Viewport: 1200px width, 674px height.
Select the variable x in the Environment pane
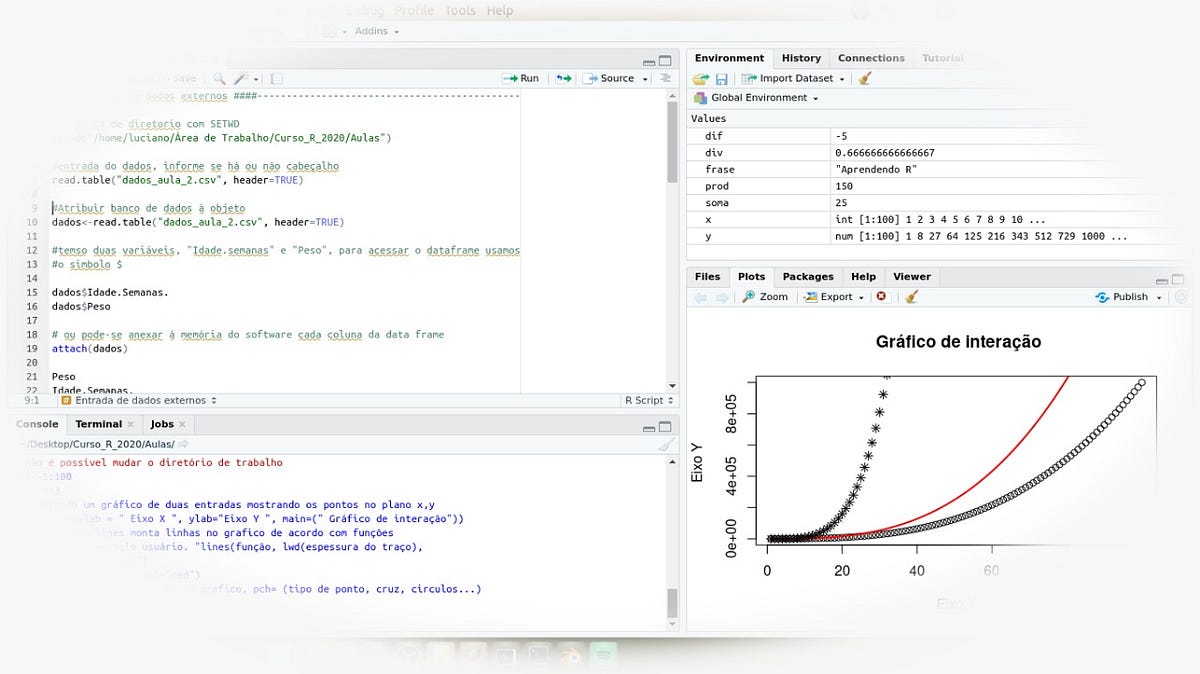coord(710,219)
